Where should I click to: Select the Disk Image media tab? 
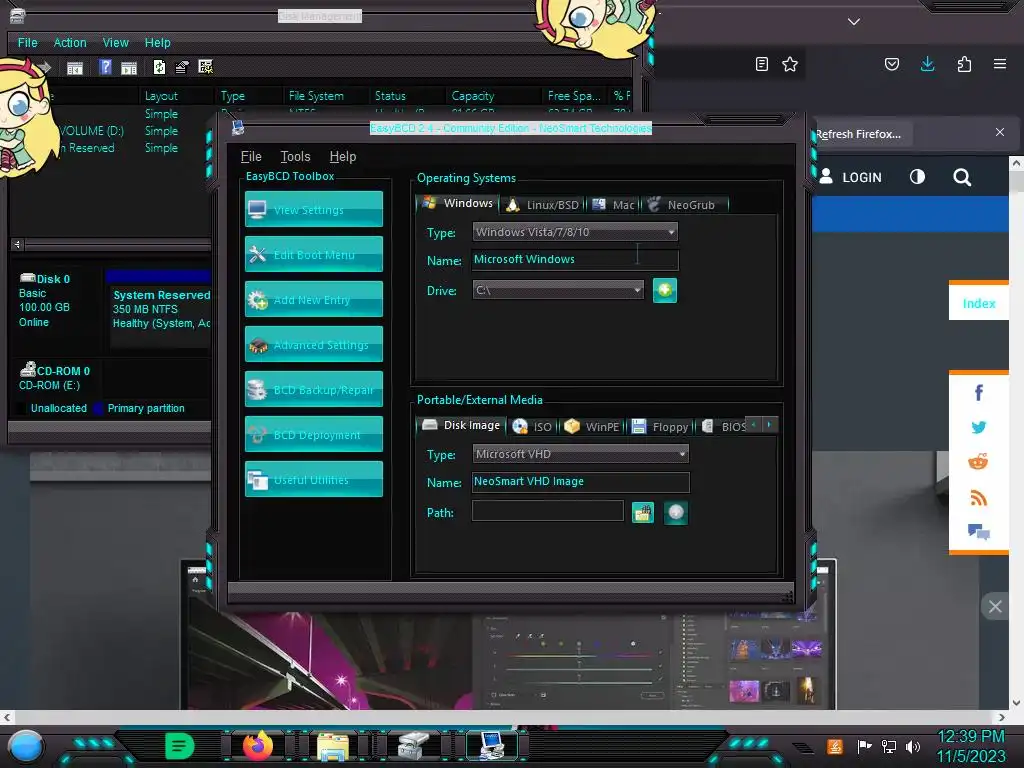pyautogui.click(x=460, y=425)
